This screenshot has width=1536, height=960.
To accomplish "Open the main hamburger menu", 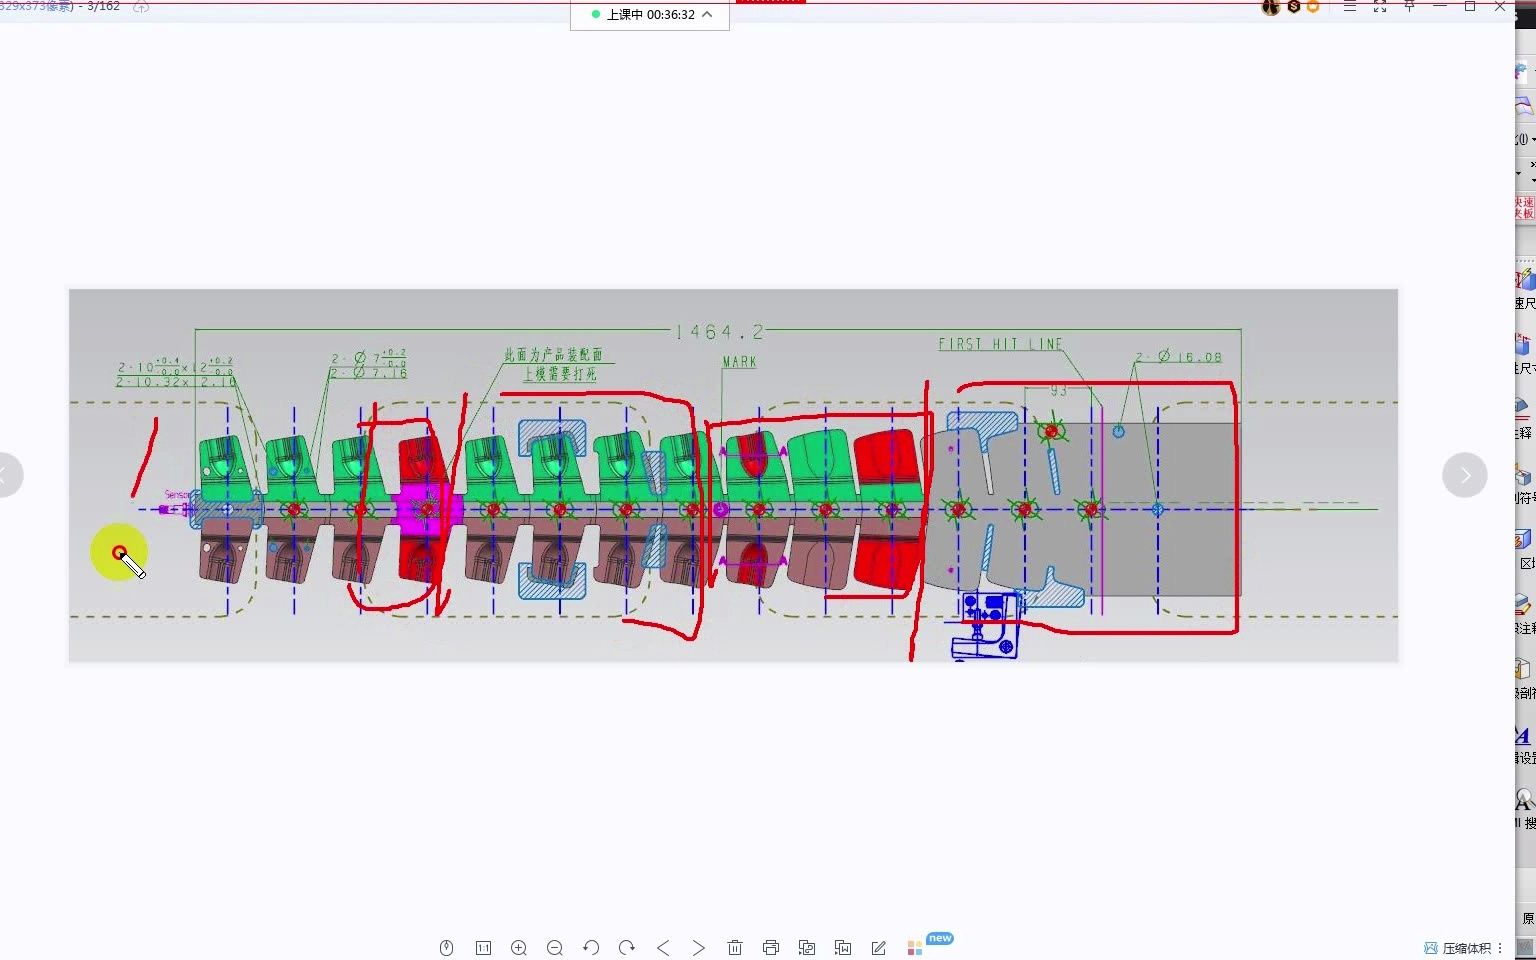I will pos(1349,7).
